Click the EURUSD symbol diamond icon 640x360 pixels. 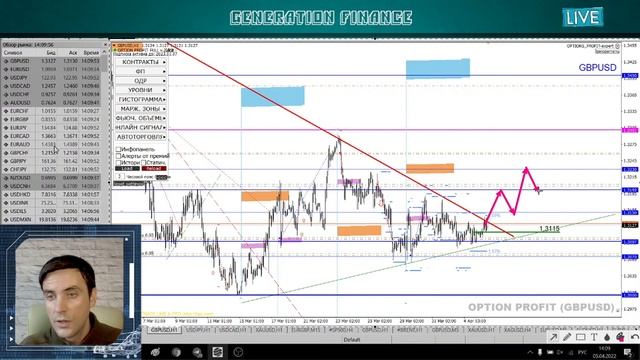tap(6, 69)
